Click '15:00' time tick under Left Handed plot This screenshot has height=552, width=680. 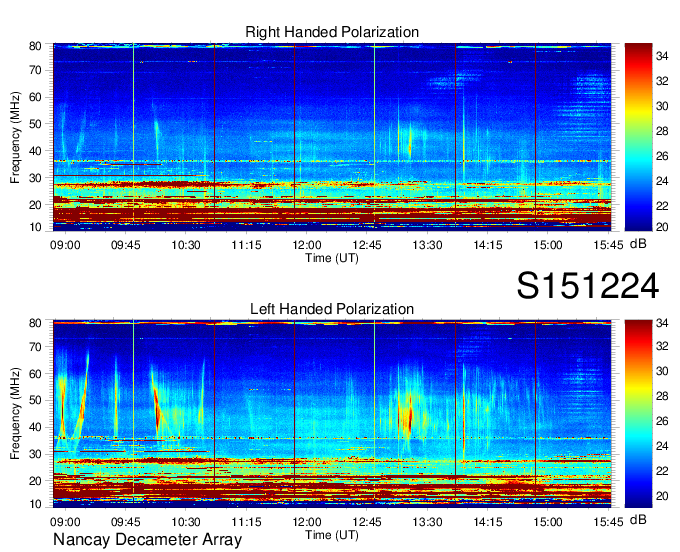pos(548,522)
